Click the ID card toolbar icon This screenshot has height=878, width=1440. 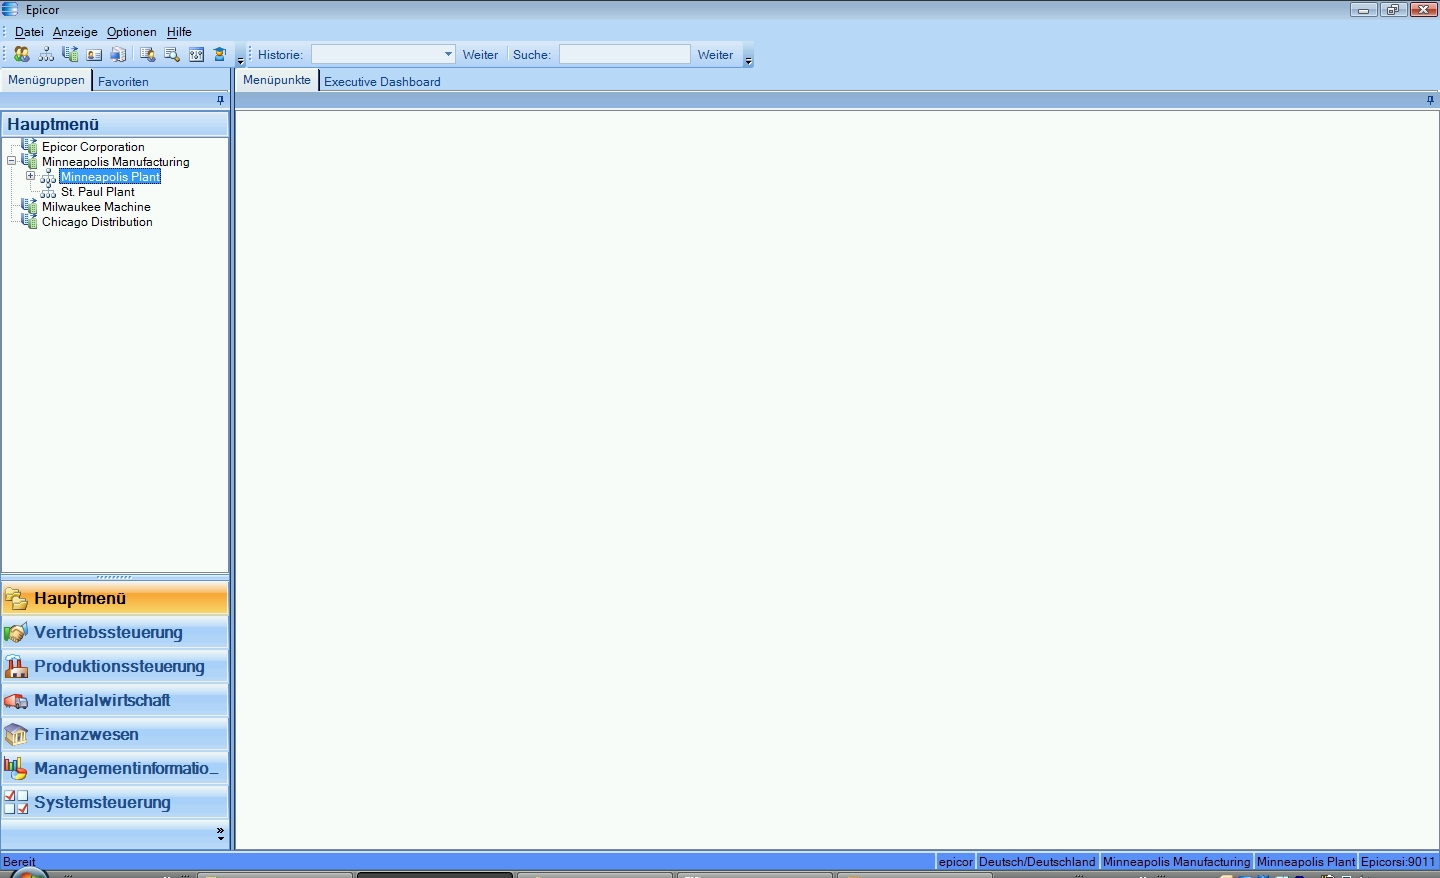point(94,55)
